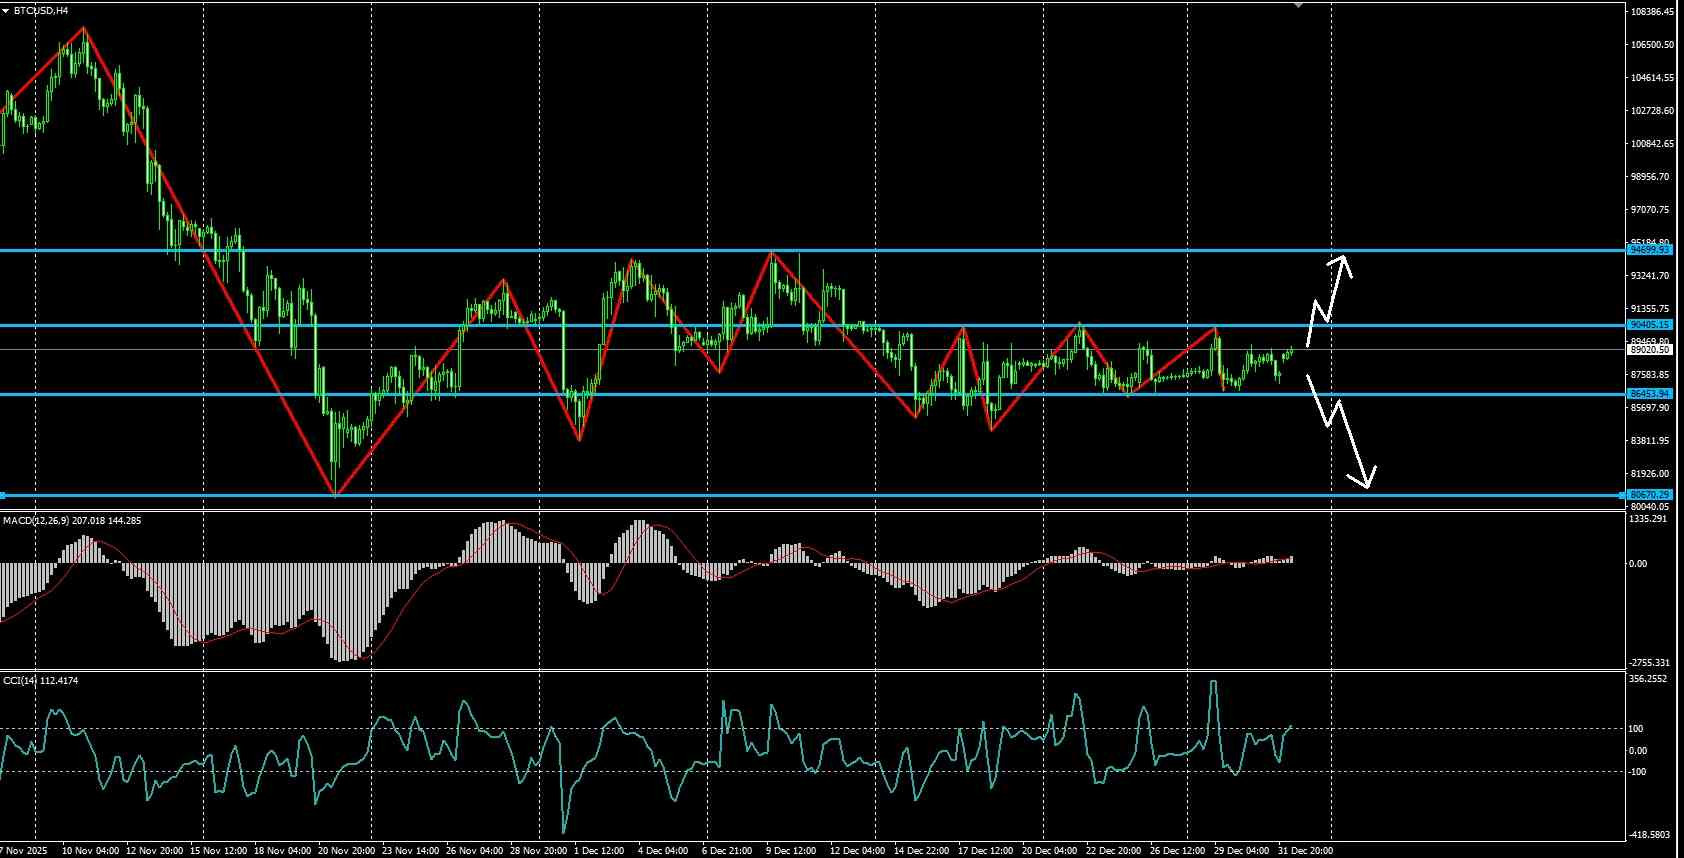The image size is (1684, 858).
Task: Select the 80670.29 horizontal line price tag
Action: click(x=1649, y=495)
